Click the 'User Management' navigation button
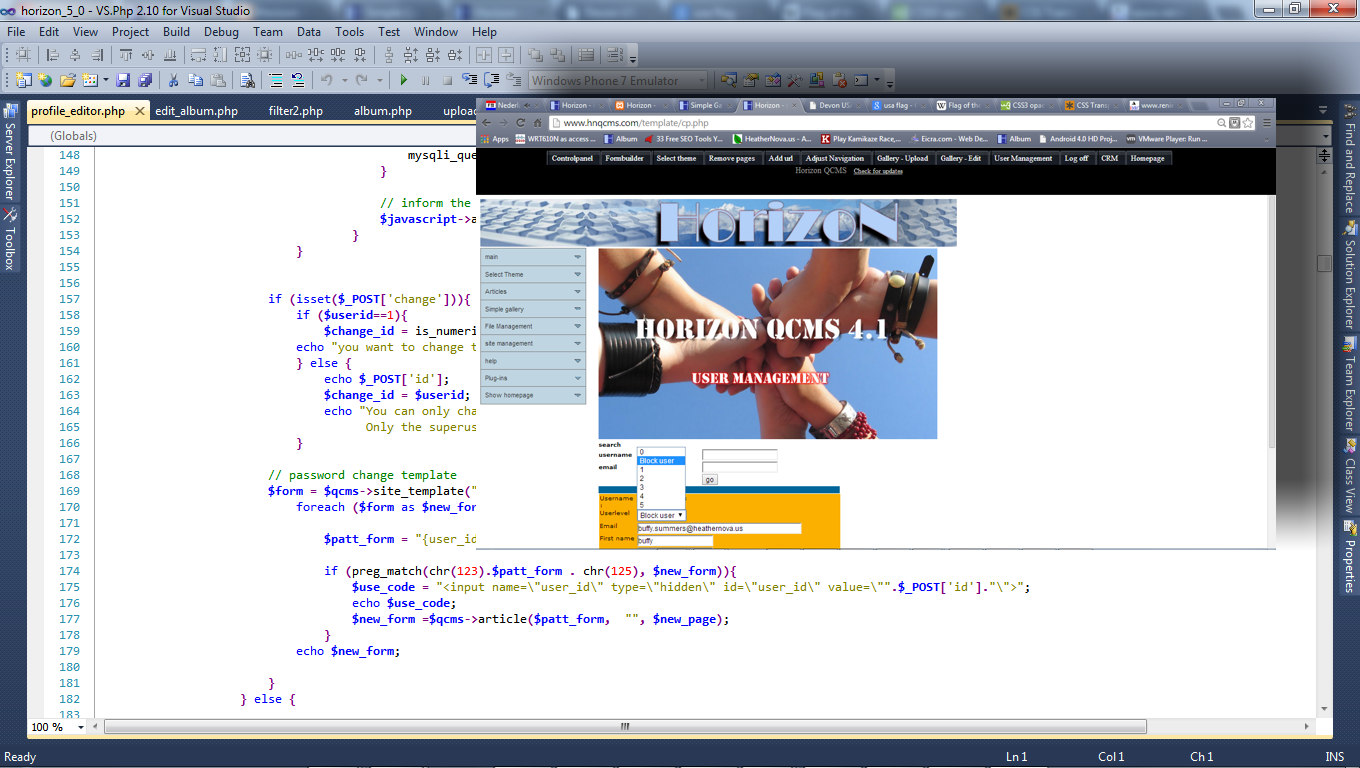Viewport: 1360px width, 768px height. click(x=1022, y=158)
